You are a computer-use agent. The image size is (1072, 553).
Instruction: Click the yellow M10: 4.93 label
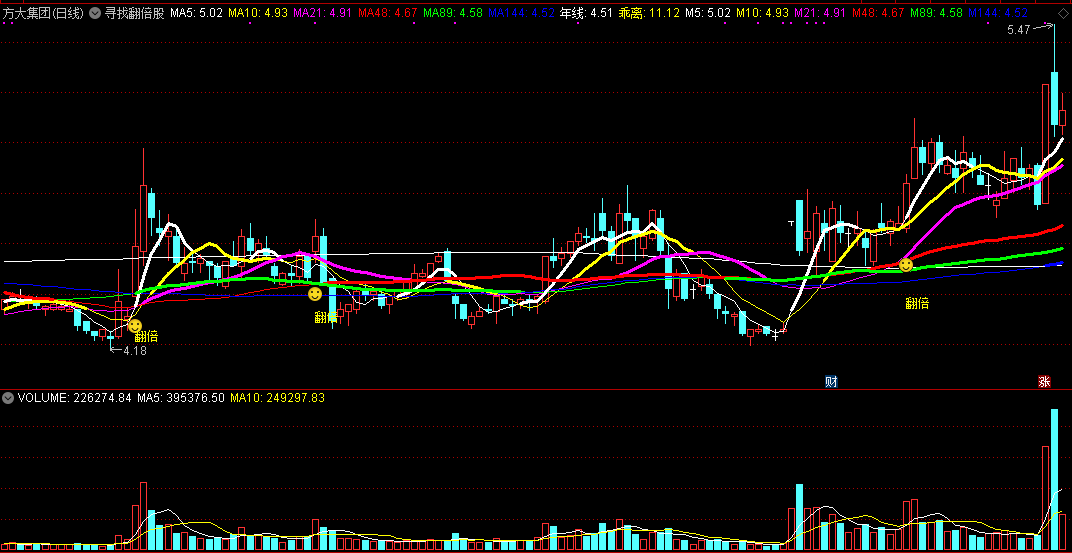[x=762, y=12]
